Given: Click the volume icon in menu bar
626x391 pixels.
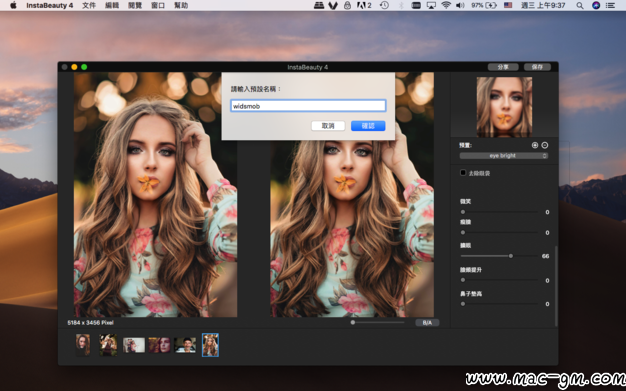Looking at the screenshot, I should 460,5.
